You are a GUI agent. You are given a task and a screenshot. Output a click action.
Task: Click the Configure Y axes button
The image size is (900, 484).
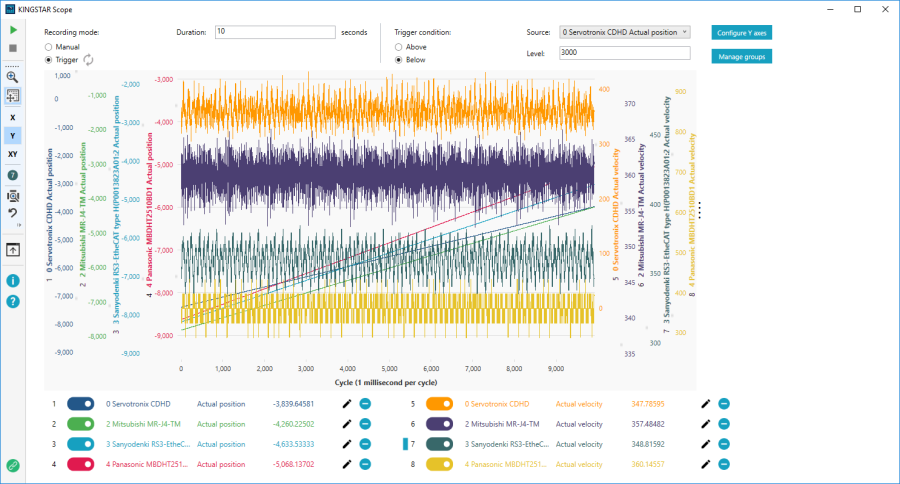click(742, 32)
